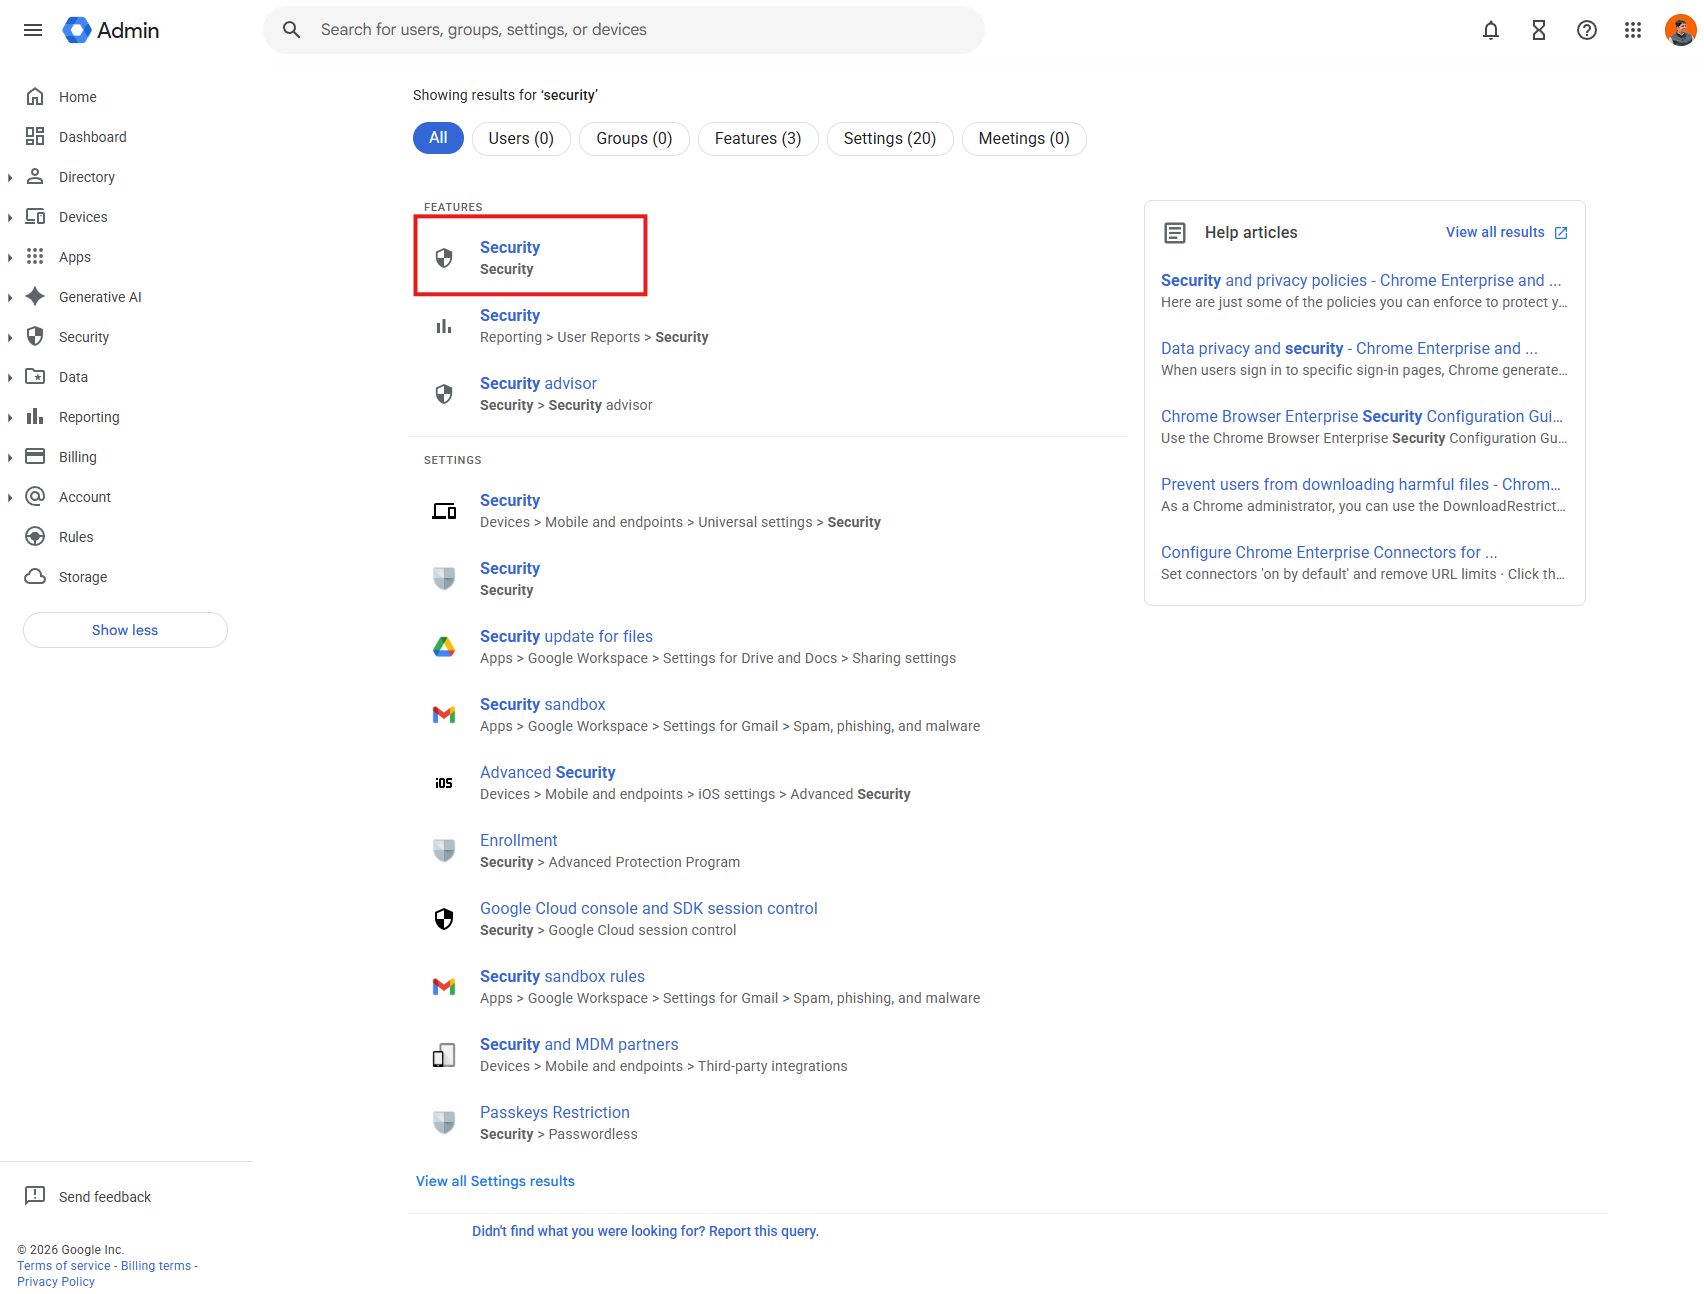Click the Apps grid icon in sidebar

tap(35, 257)
